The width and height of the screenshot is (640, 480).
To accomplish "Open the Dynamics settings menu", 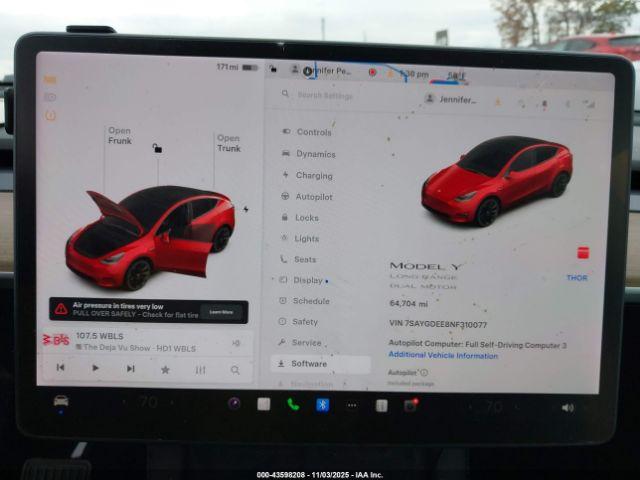I will pos(309,154).
